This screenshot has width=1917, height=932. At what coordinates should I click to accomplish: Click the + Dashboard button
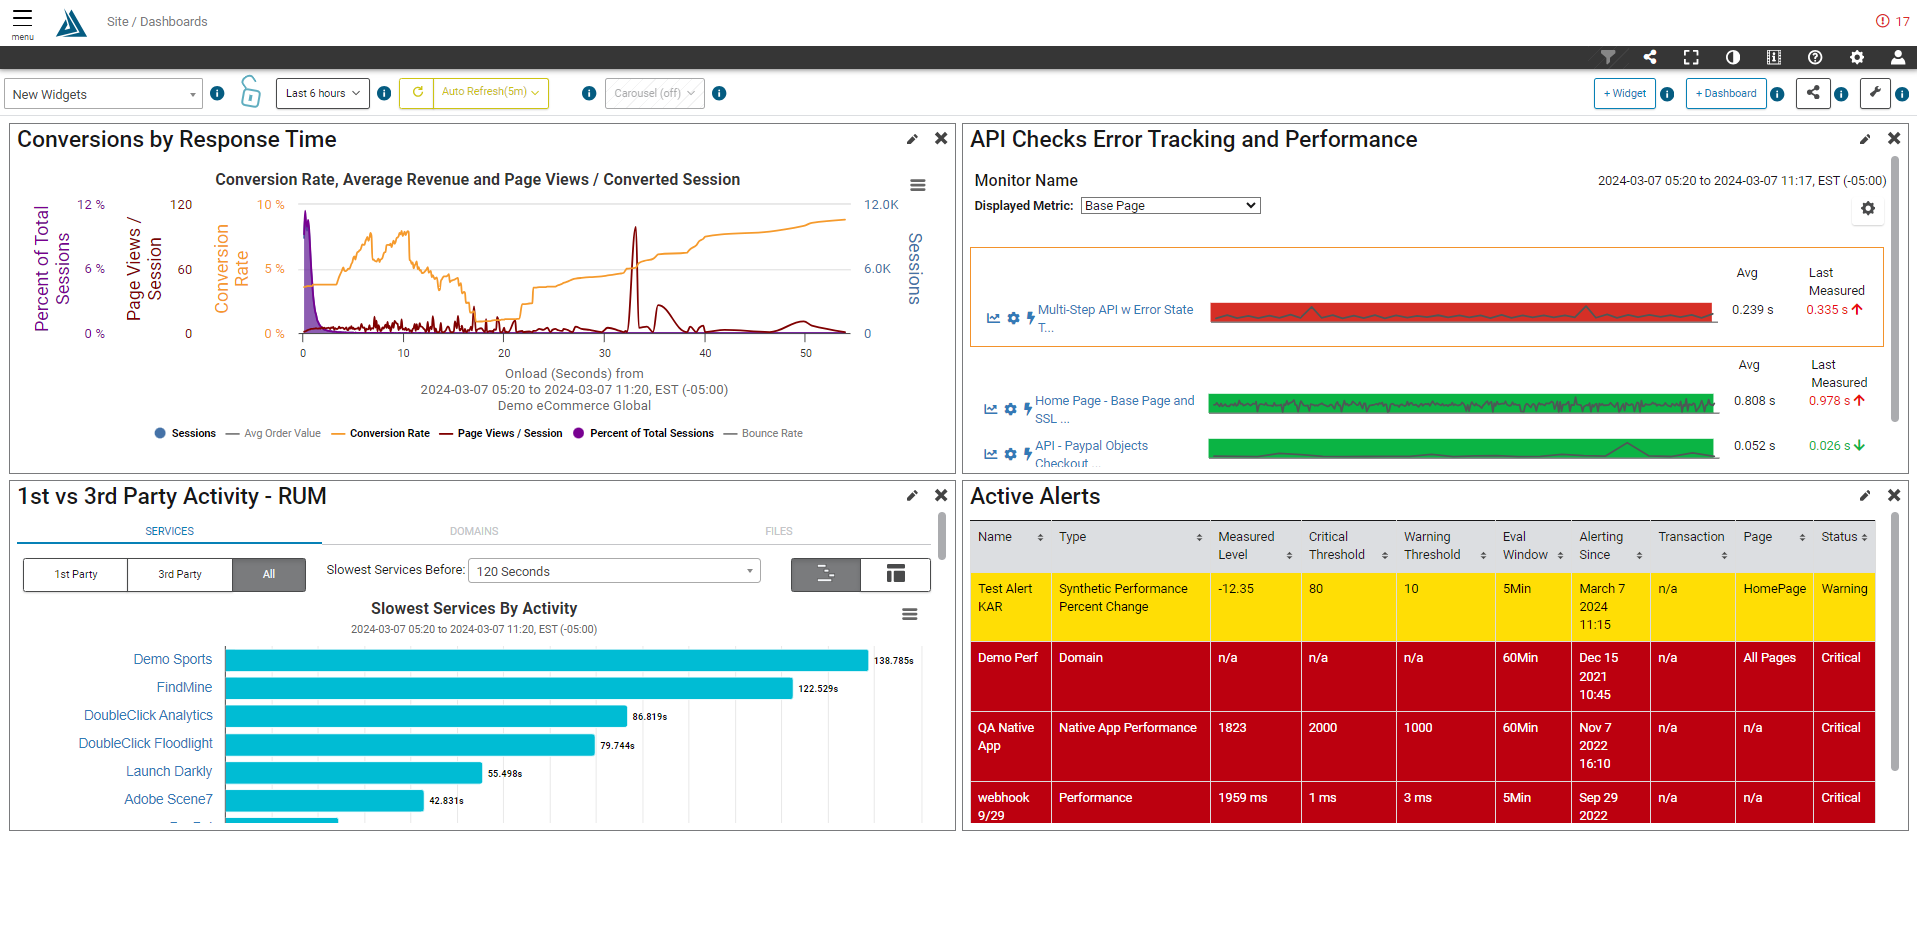point(1725,93)
